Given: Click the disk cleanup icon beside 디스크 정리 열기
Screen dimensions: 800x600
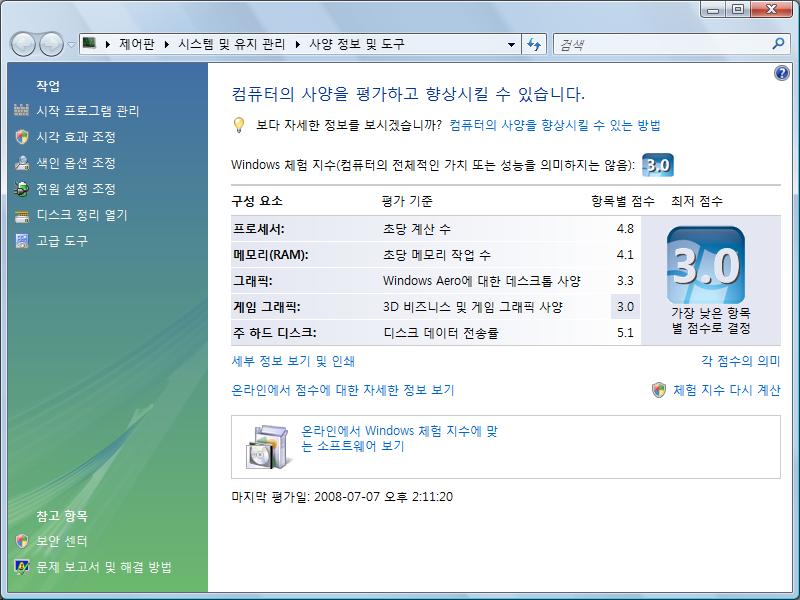Looking at the screenshot, I should (21, 216).
